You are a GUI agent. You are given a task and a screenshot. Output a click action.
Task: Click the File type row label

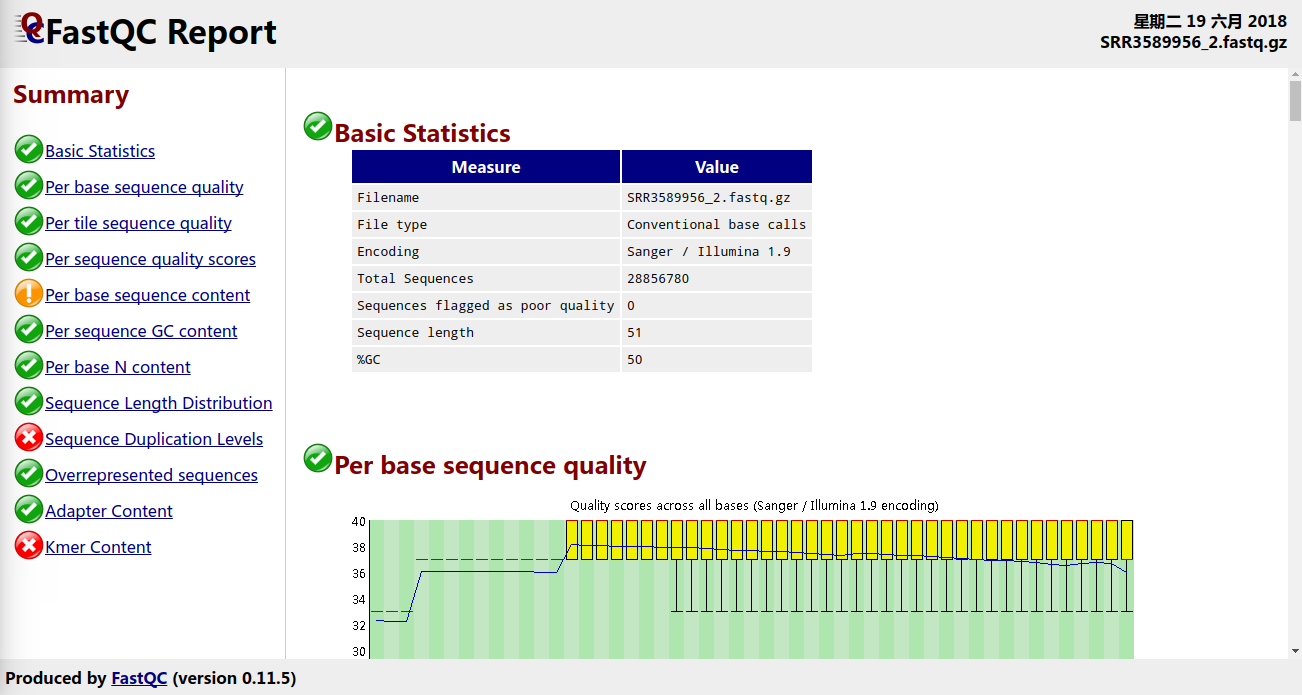pos(392,224)
